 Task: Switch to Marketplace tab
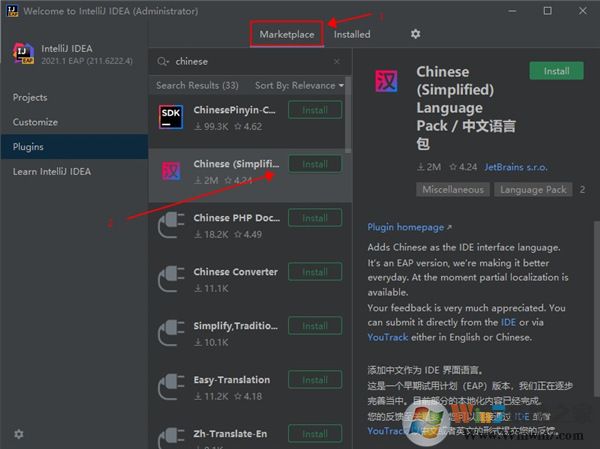(x=287, y=34)
